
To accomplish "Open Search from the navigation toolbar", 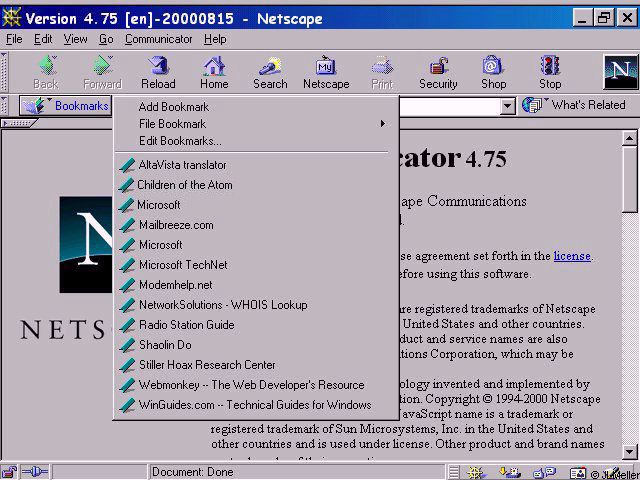I will [x=270, y=72].
